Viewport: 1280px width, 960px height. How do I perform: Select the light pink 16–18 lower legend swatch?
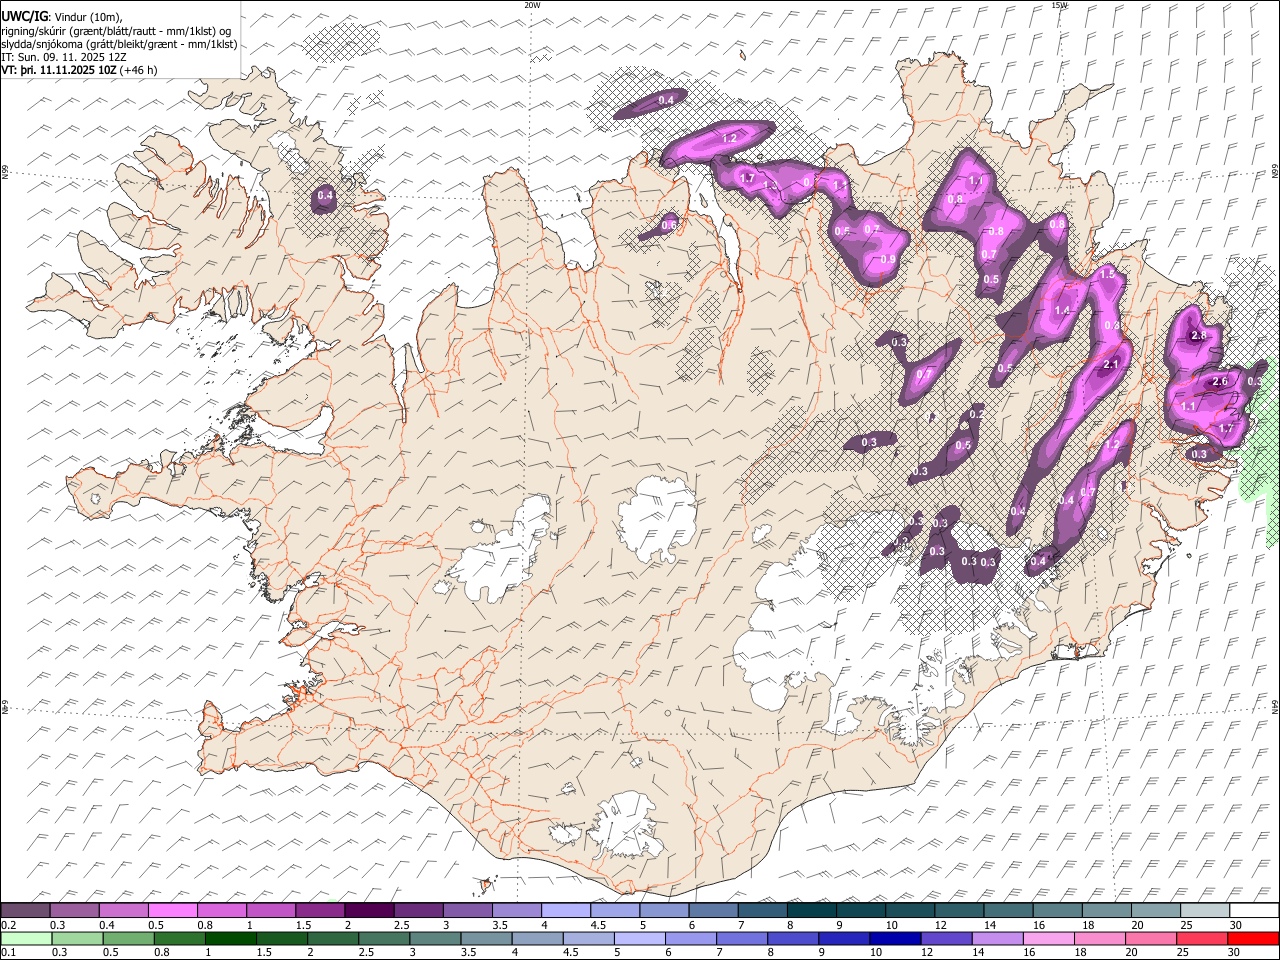(1049, 938)
